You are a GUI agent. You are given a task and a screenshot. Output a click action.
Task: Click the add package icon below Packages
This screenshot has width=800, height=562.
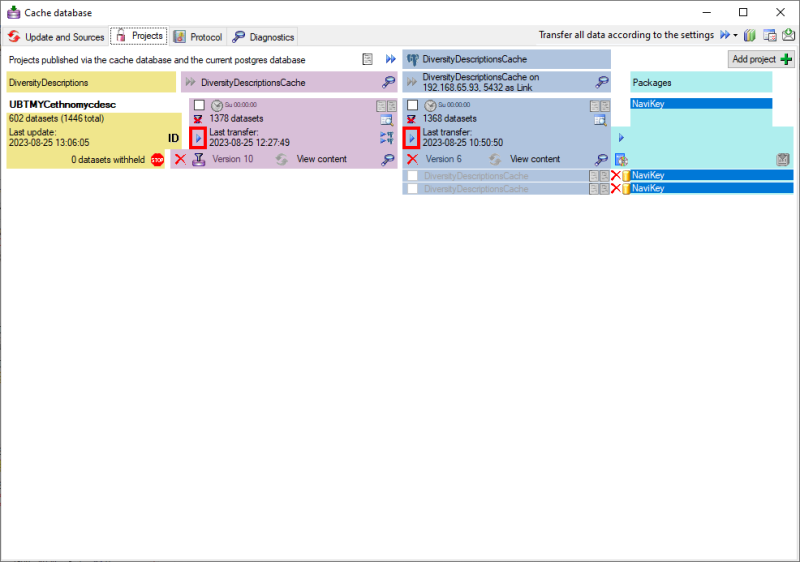[620, 159]
